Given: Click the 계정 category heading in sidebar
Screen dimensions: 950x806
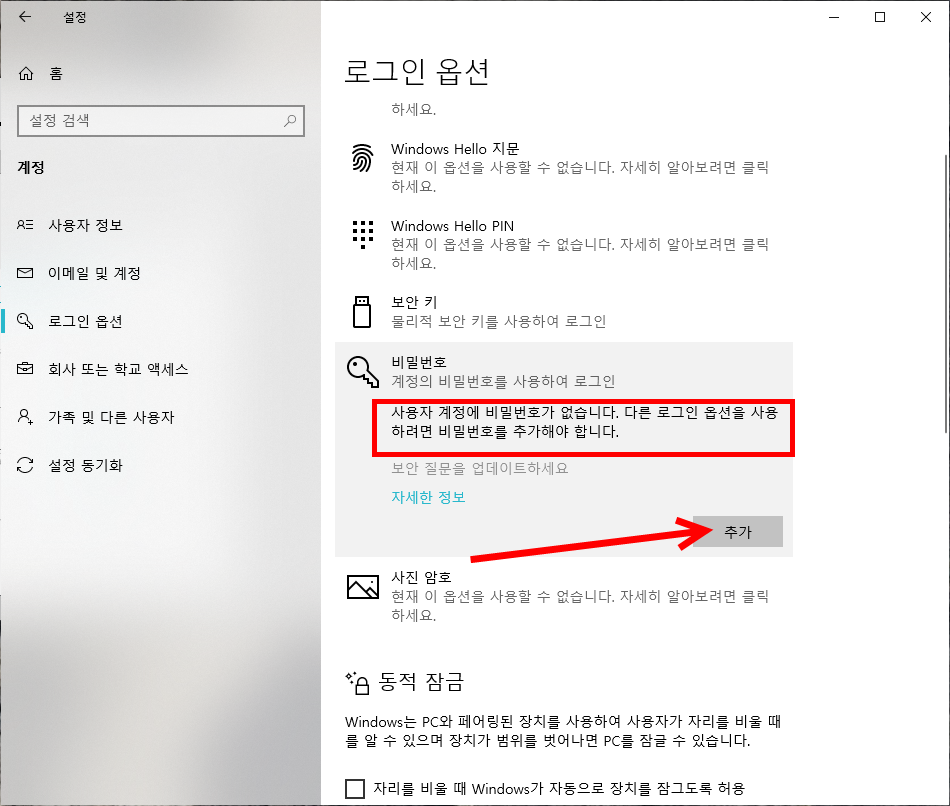Looking at the screenshot, I should 31,167.
